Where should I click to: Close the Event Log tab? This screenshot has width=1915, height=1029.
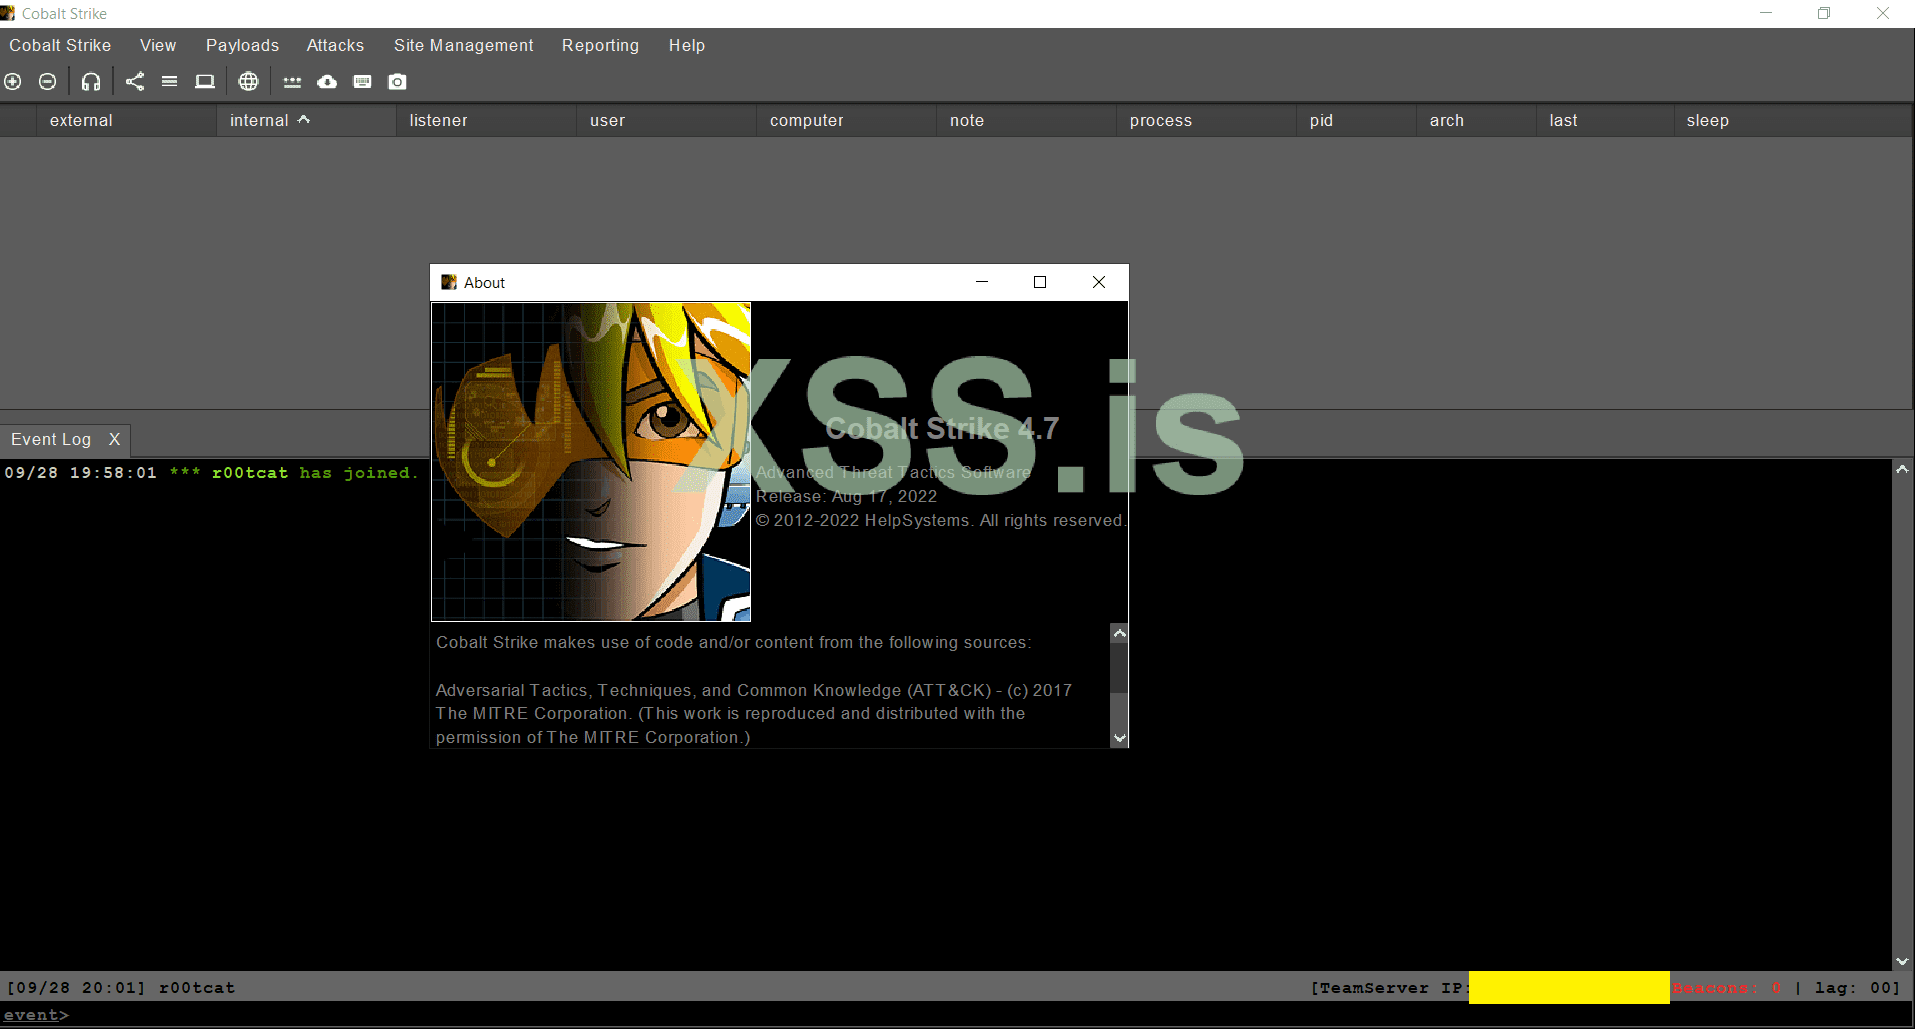[114, 440]
